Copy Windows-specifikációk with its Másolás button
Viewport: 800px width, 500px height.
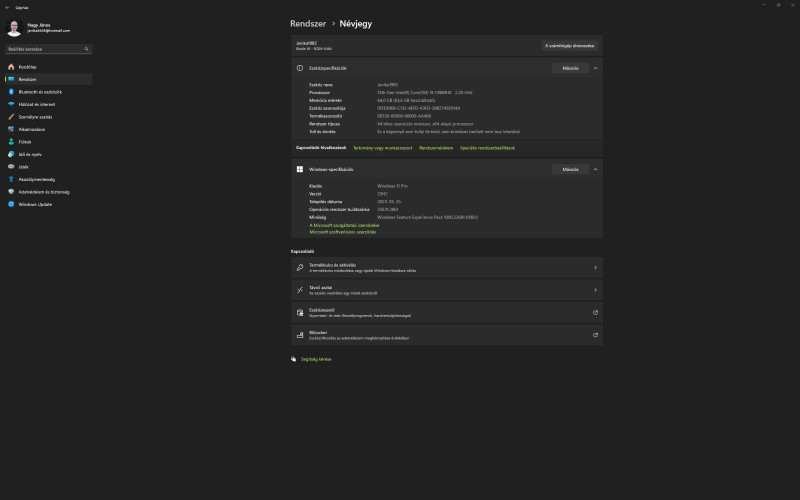click(570, 169)
